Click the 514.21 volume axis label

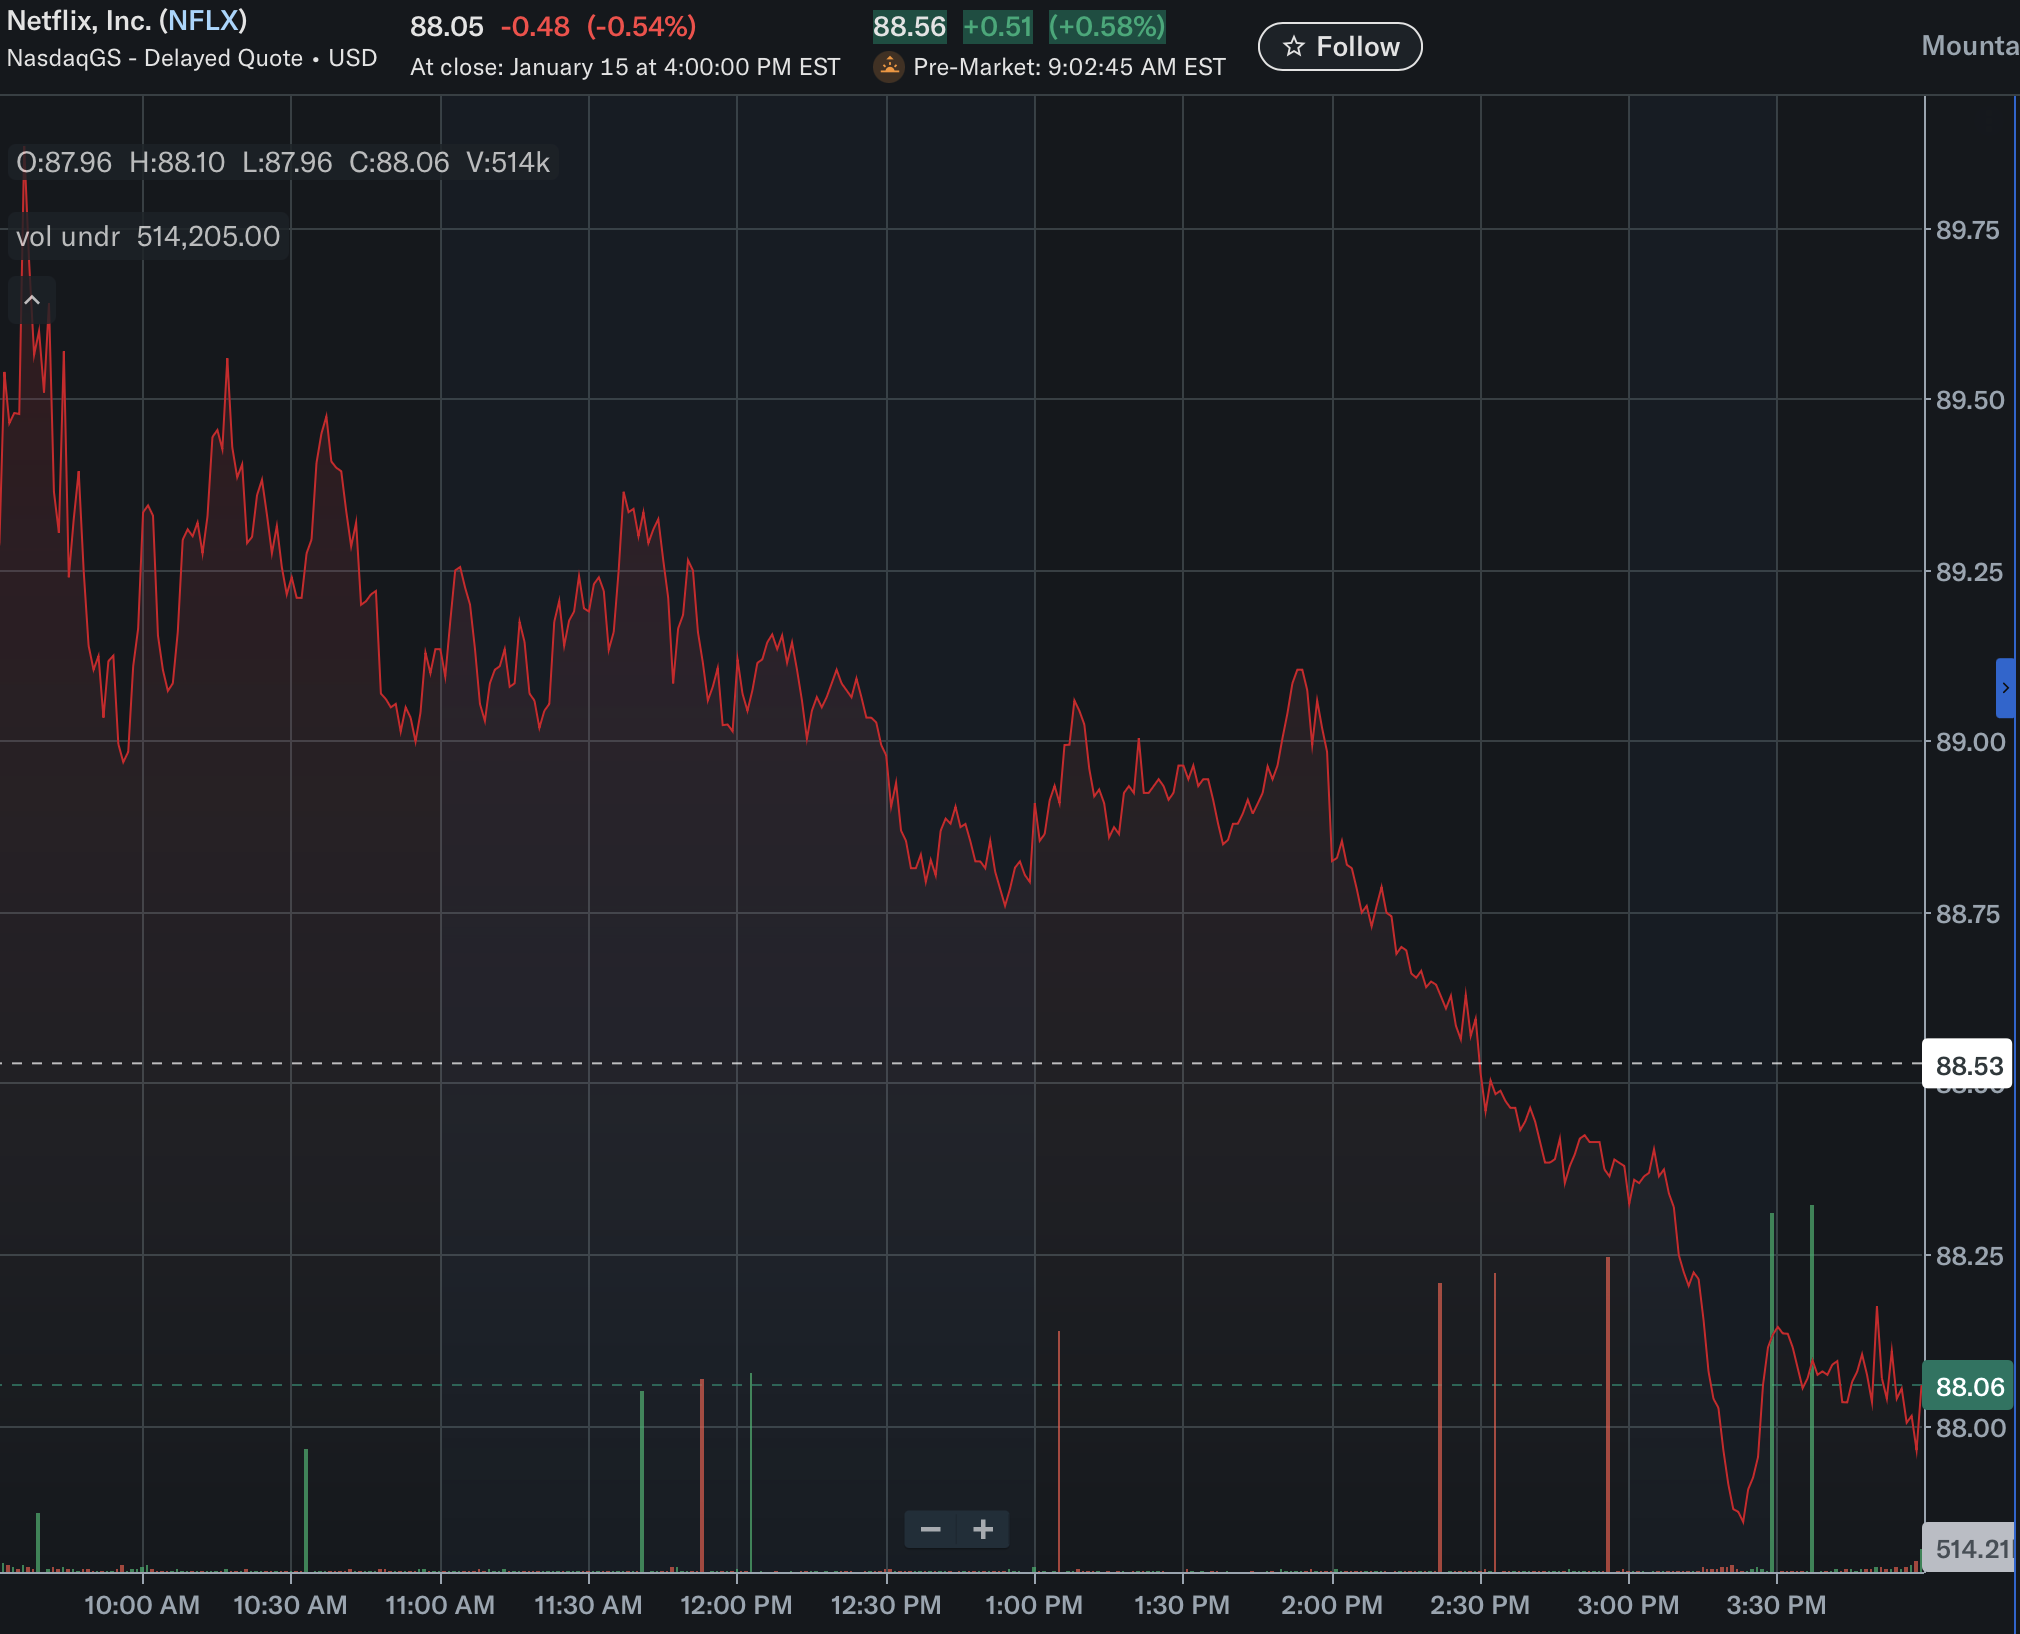pos(1970,1549)
